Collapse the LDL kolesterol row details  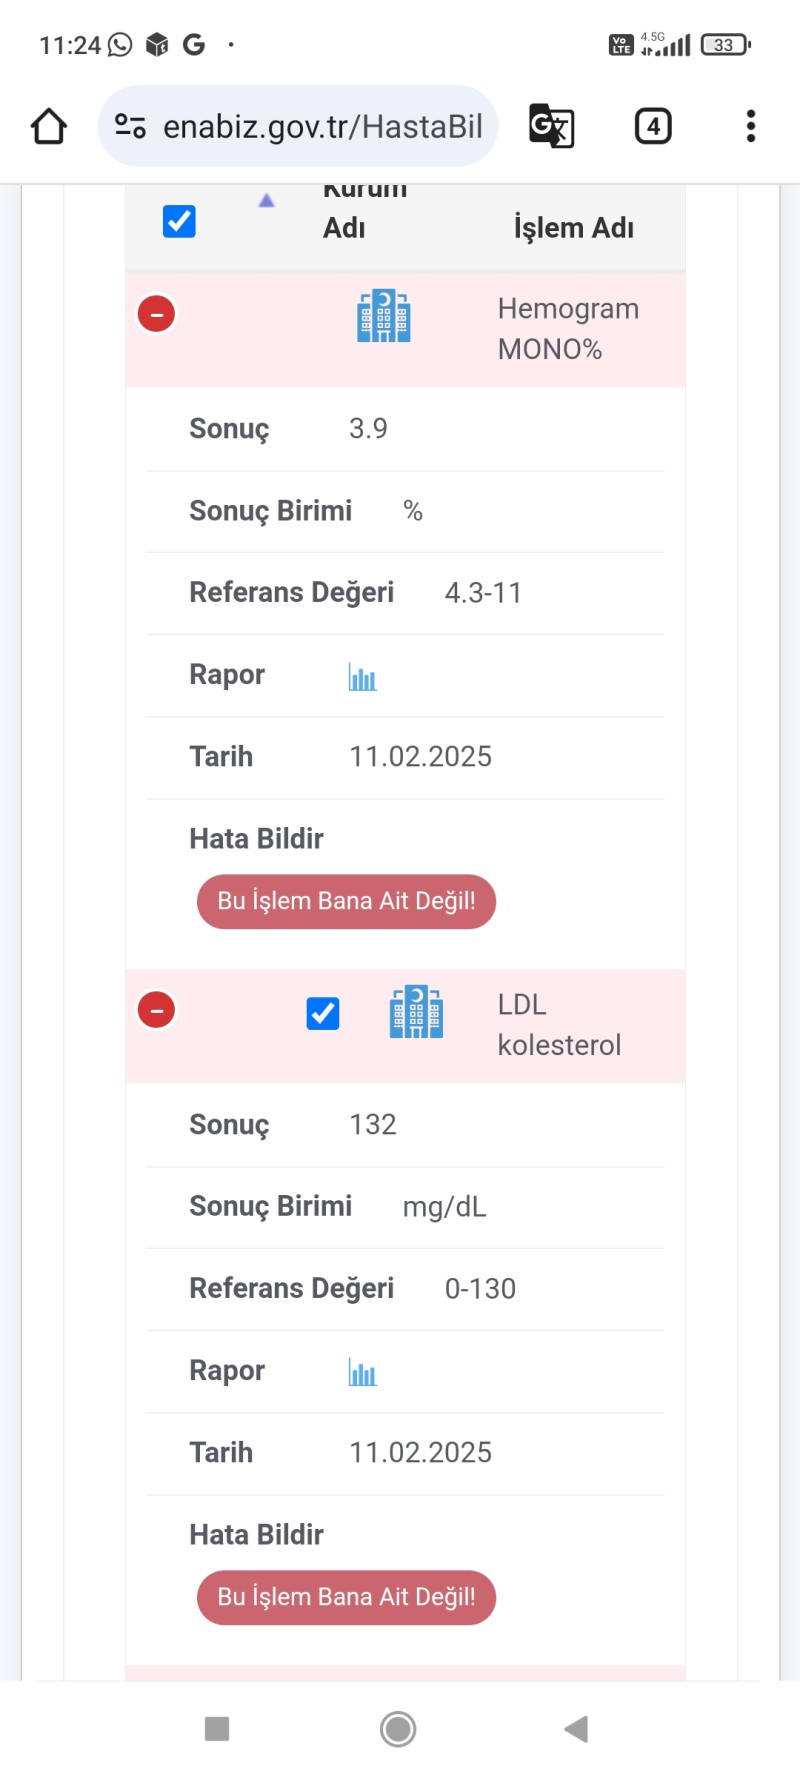pyautogui.click(x=156, y=1010)
